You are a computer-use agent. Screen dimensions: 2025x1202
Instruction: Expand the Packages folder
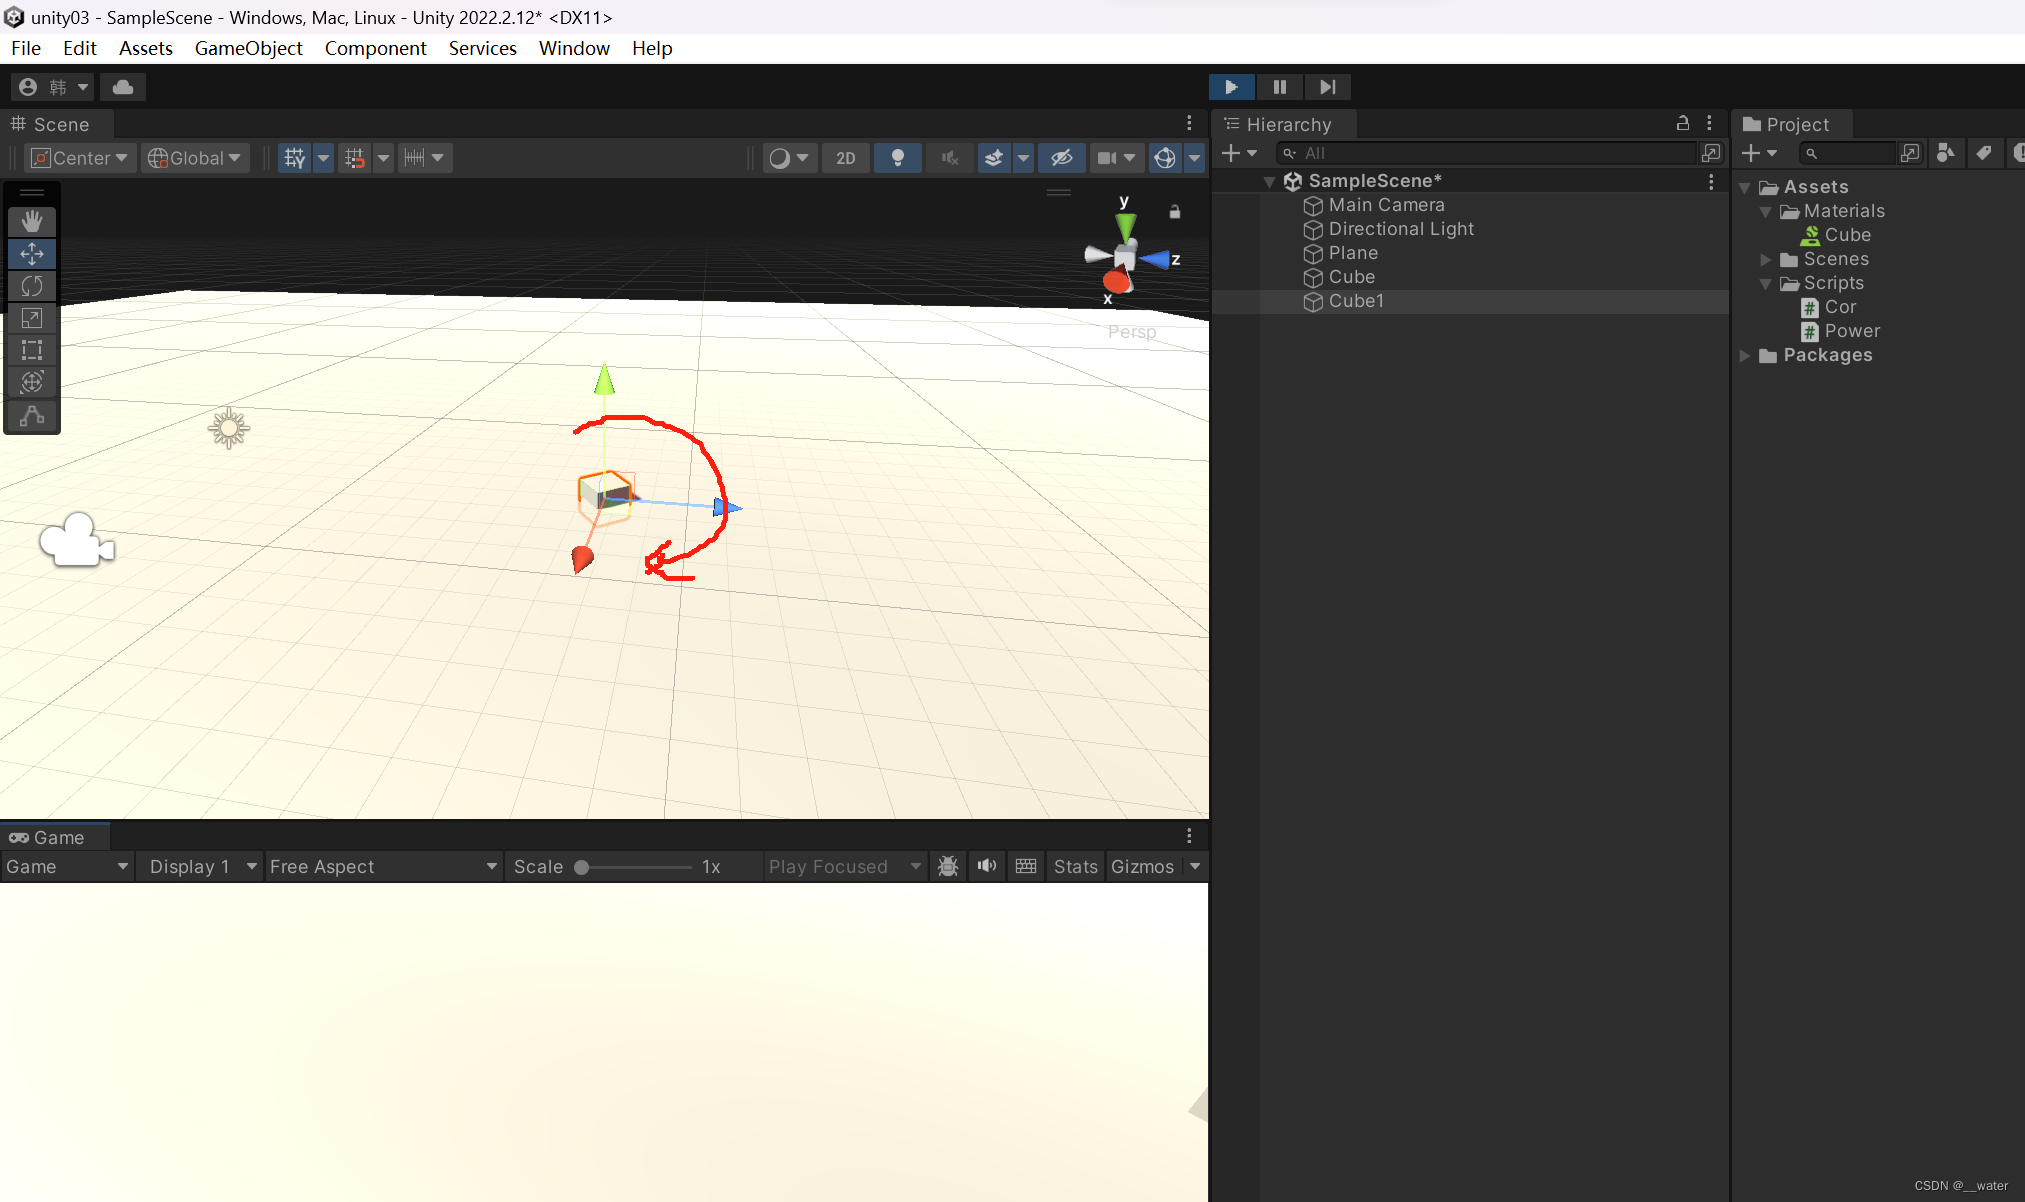1745,355
